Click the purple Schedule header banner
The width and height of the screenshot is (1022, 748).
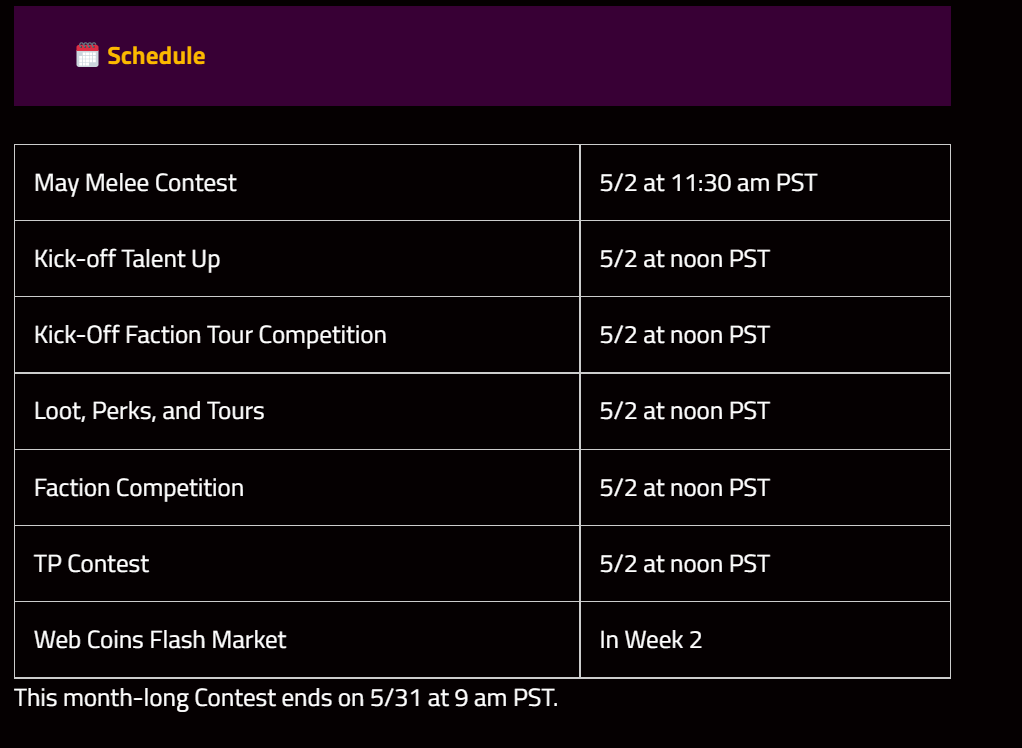[x=482, y=56]
